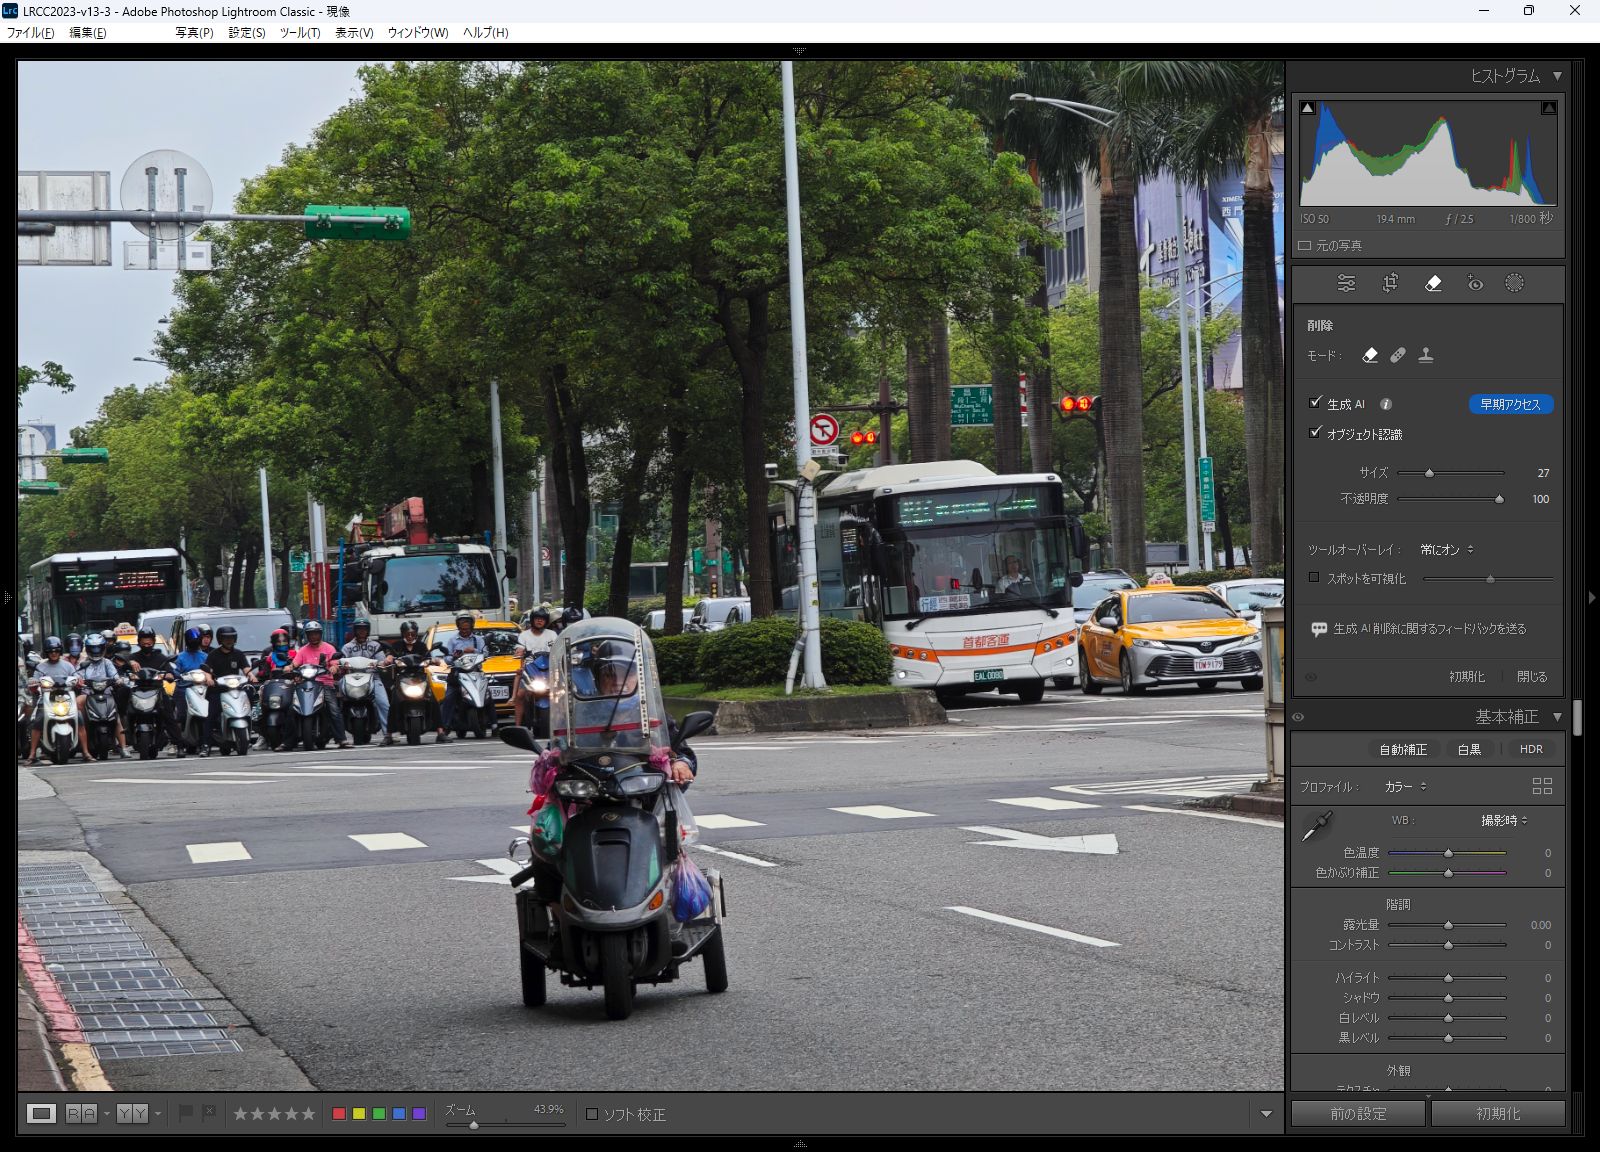
Task: Click the generative AI info icon
Action: pos(1386,404)
